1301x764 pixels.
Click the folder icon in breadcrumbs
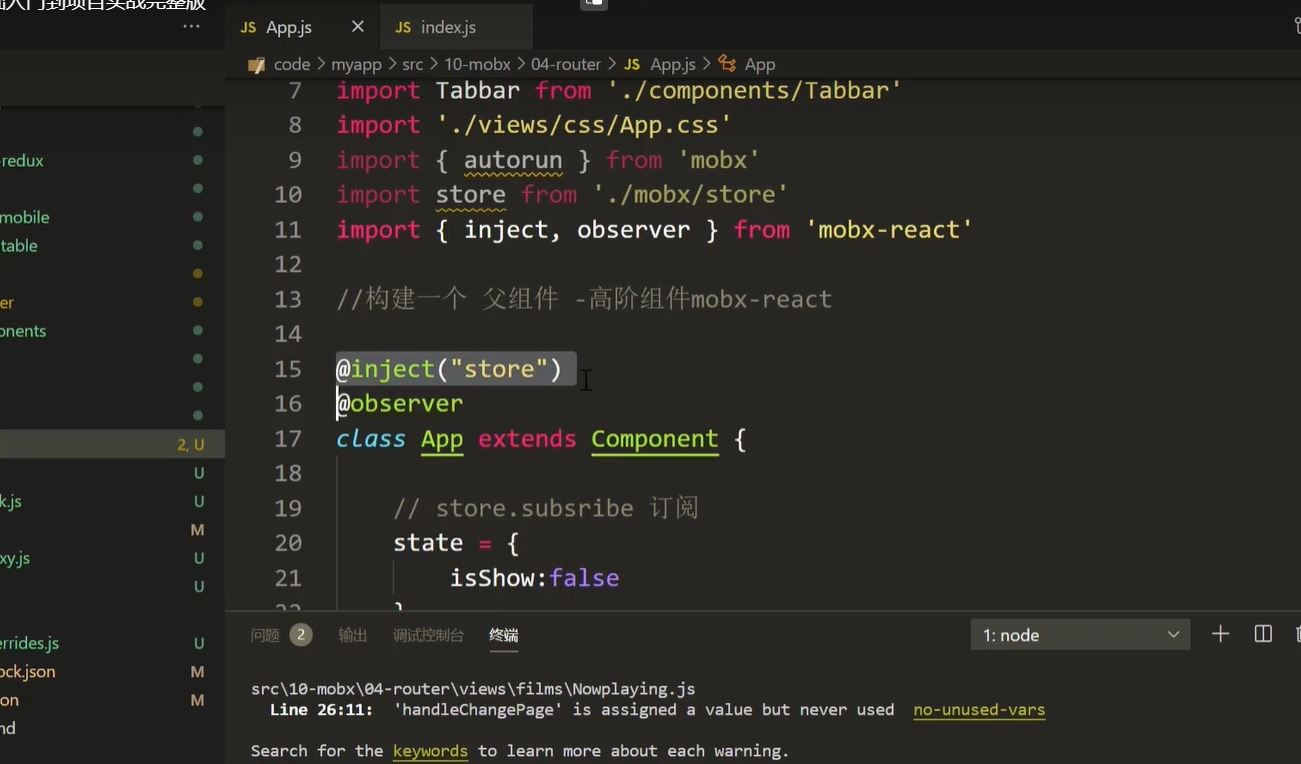[x=257, y=64]
